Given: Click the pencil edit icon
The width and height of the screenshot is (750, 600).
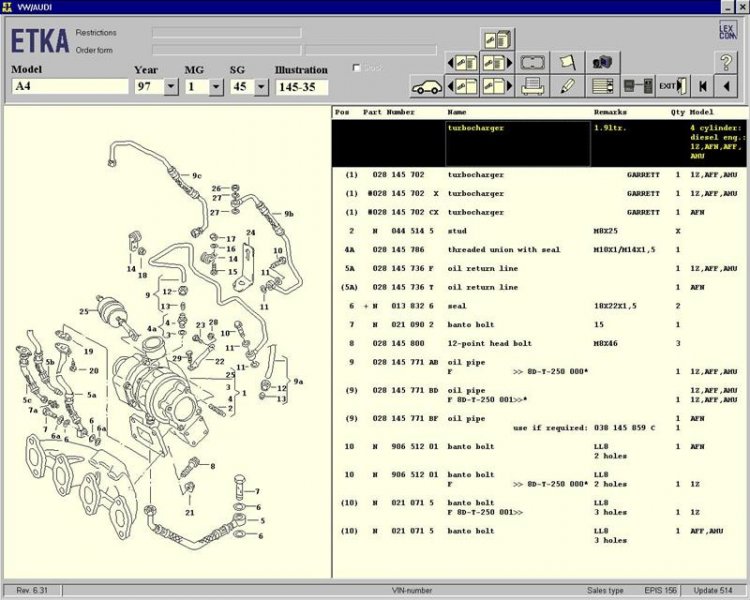Looking at the screenshot, I should coord(567,87).
